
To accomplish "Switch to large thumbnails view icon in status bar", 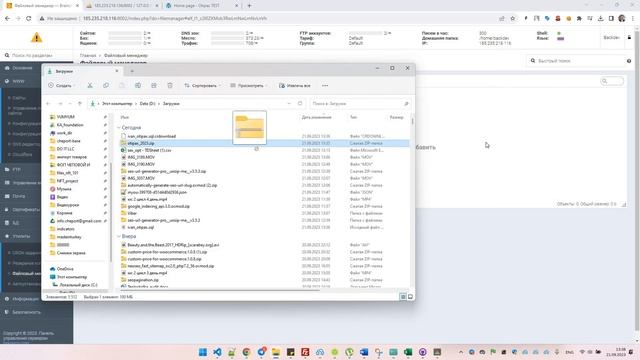I will pyautogui.click(x=410, y=297).
